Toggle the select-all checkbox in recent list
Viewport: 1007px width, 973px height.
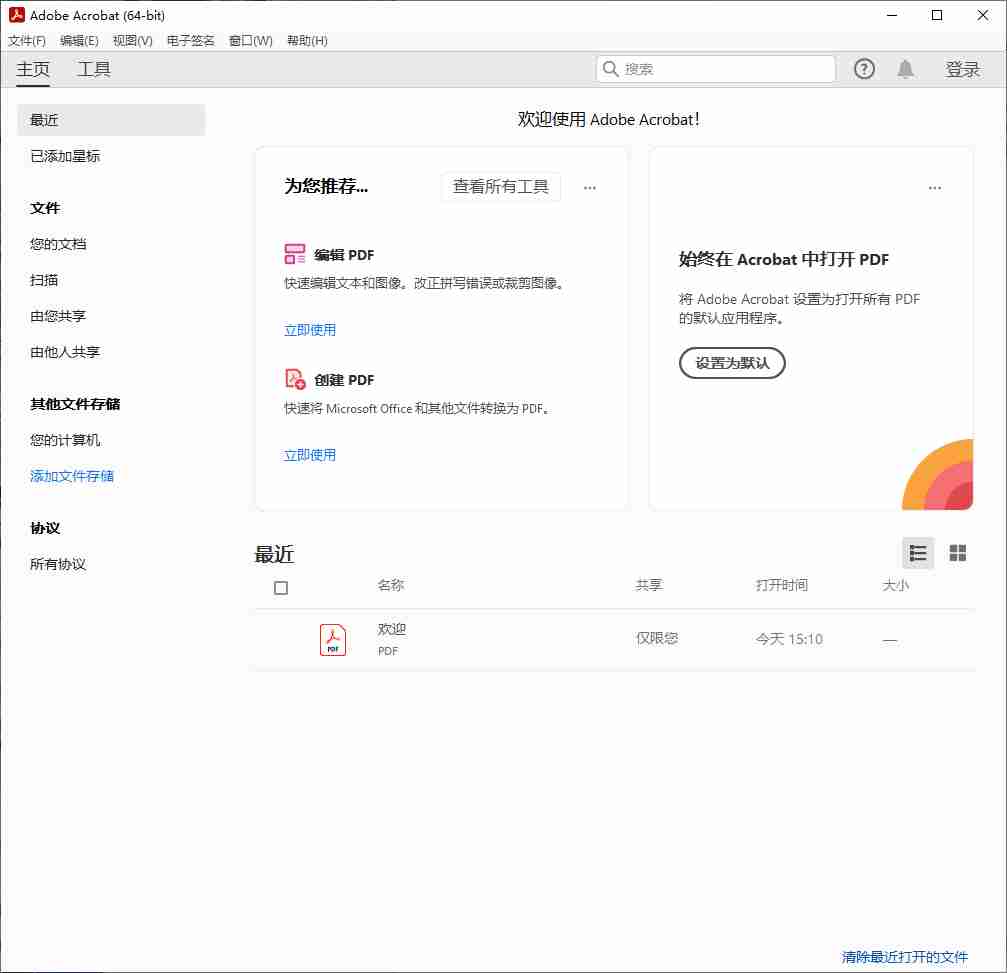tap(281, 588)
